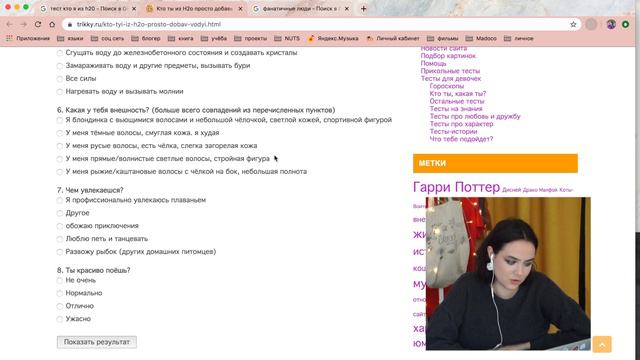Select 'Нормально' radio option
This screenshot has width=640, height=360.
60,293
